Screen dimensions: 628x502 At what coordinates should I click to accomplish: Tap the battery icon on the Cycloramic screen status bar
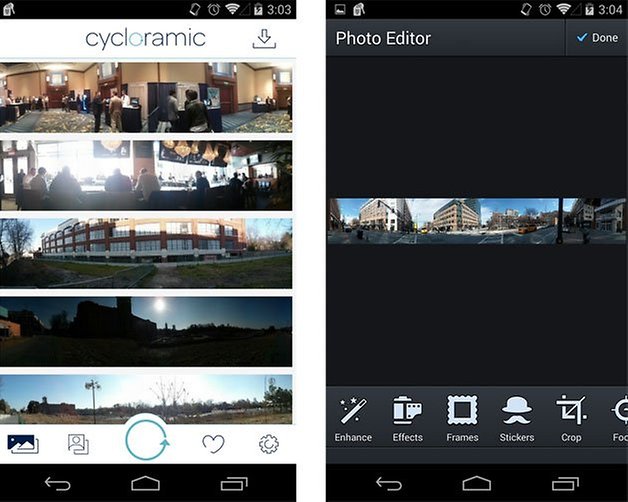click(258, 9)
